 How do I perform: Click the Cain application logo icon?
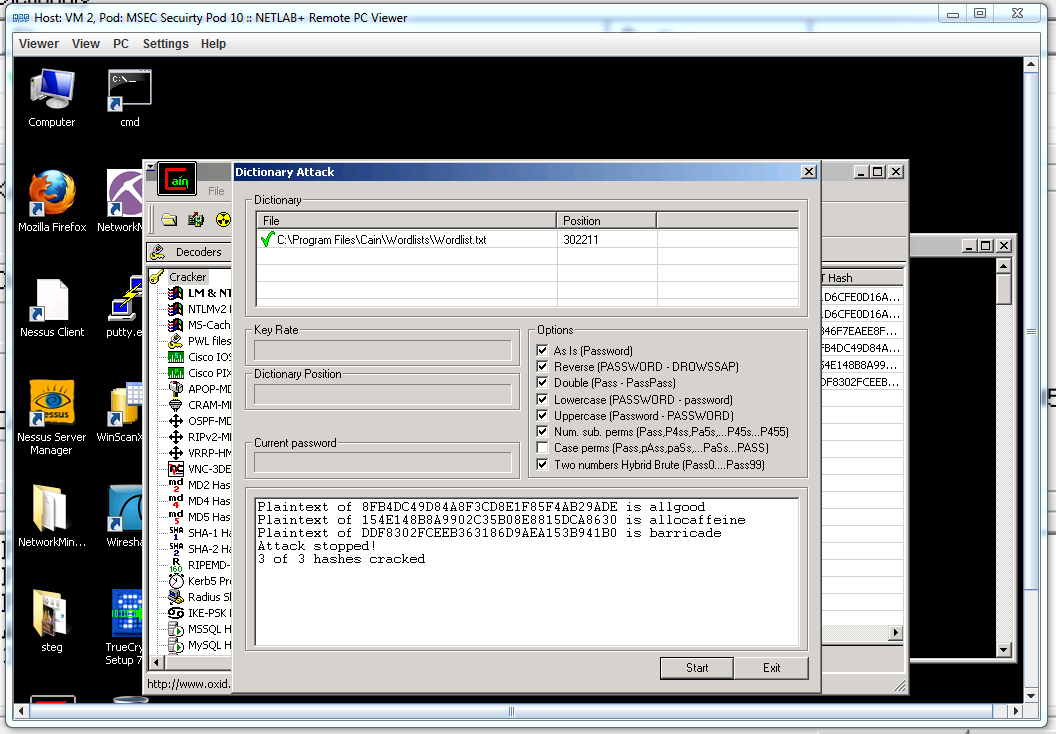(177, 179)
